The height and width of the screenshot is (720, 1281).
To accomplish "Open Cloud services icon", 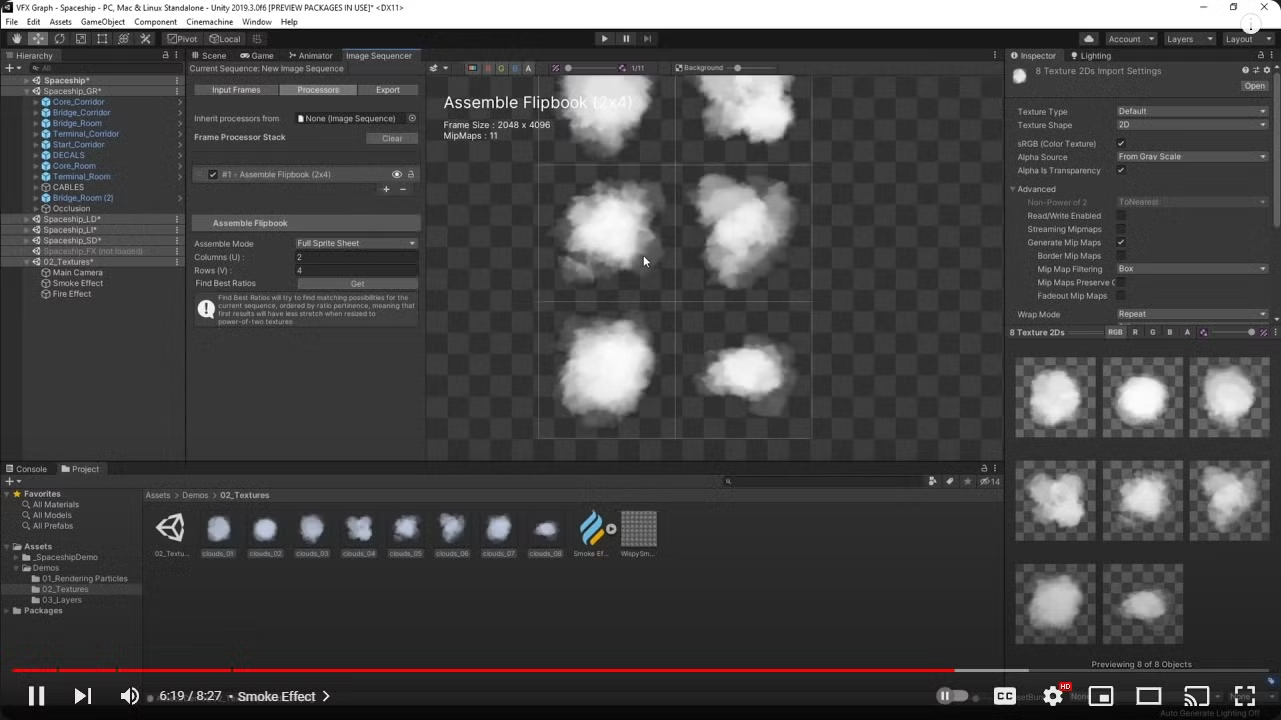I will 1089,39.
